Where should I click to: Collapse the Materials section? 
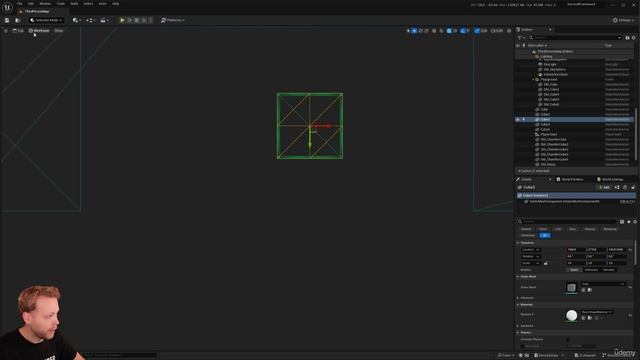pyautogui.click(x=518, y=304)
